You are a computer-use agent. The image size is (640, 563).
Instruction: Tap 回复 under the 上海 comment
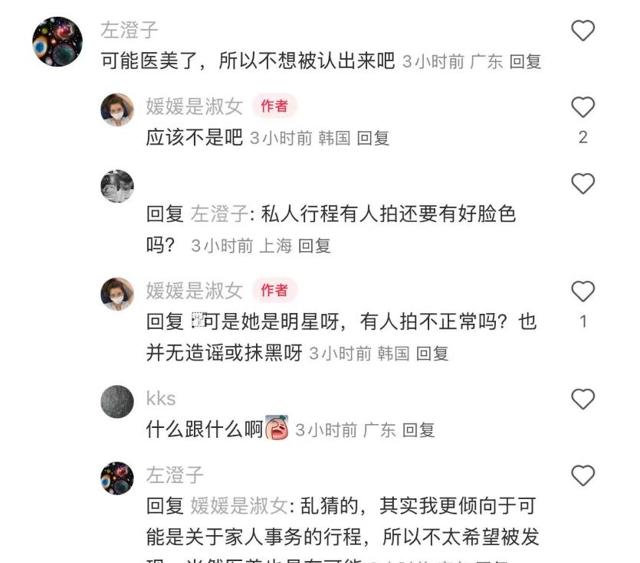[x=314, y=246]
